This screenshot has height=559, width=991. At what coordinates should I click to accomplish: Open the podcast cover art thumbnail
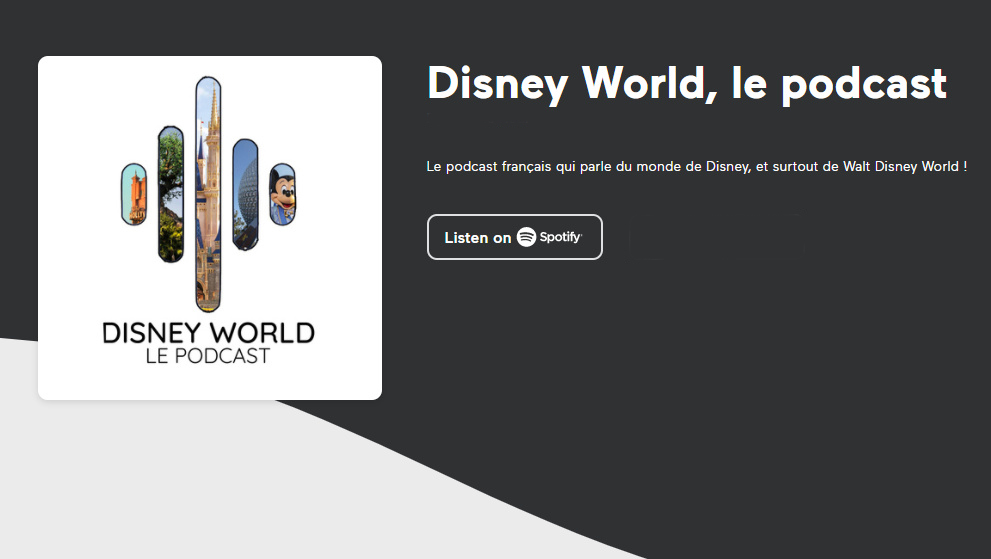click(x=210, y=228)
